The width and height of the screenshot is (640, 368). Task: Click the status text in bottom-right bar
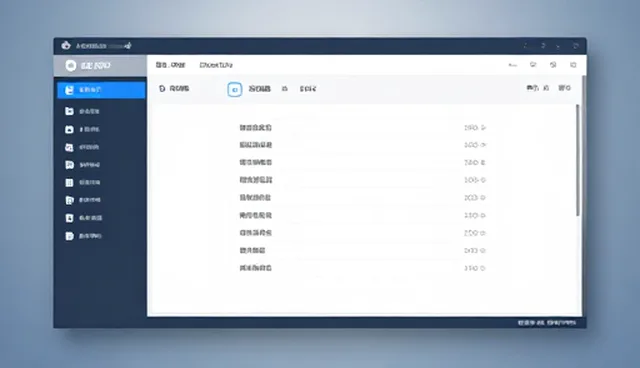(547, 323)
